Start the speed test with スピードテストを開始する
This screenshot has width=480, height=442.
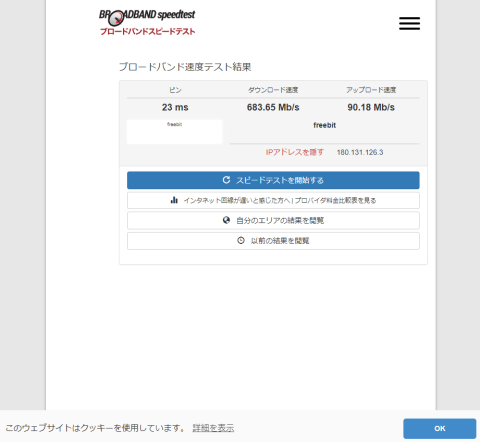coord(273,180)
